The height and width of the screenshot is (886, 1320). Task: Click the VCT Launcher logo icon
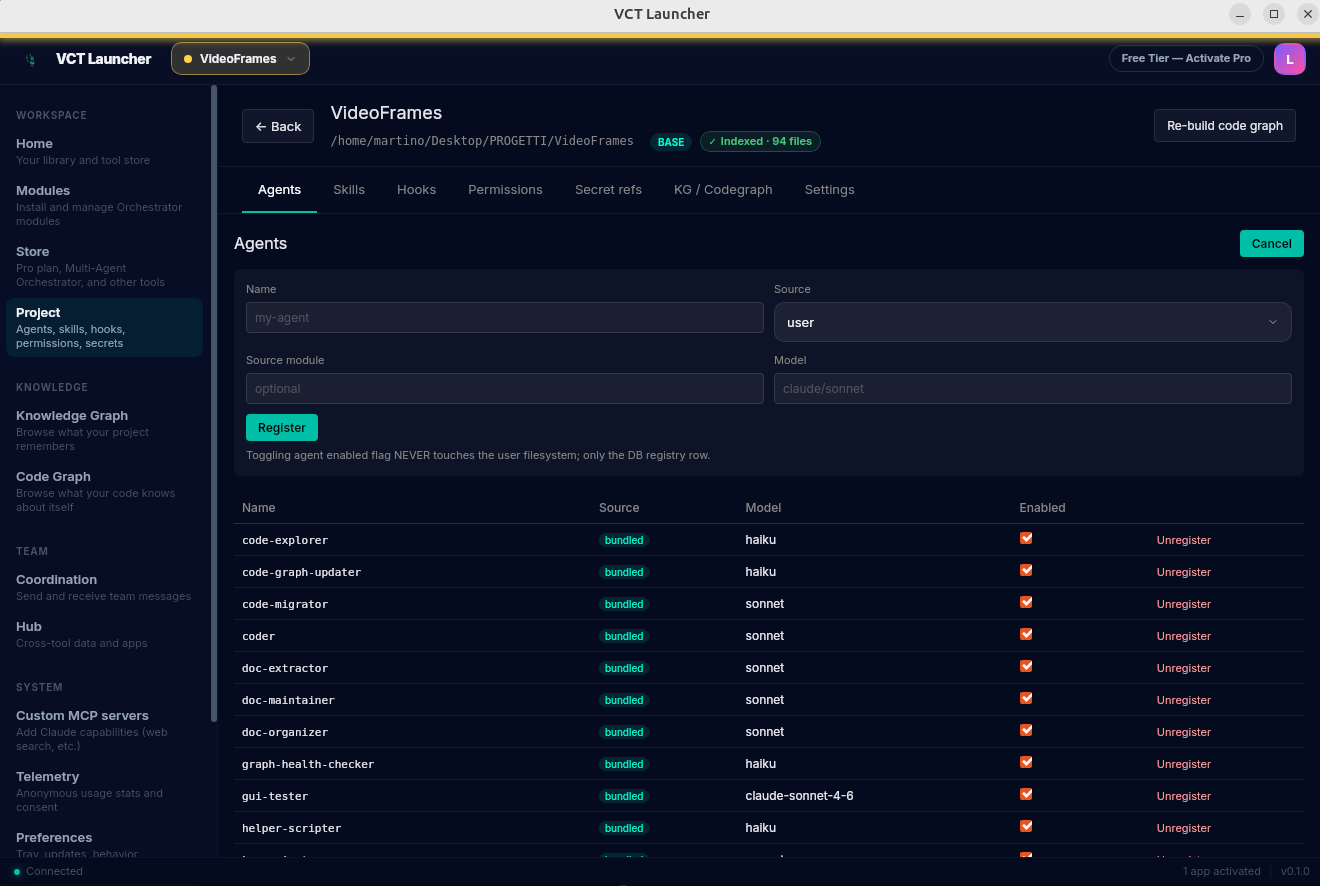pos(31,59)
